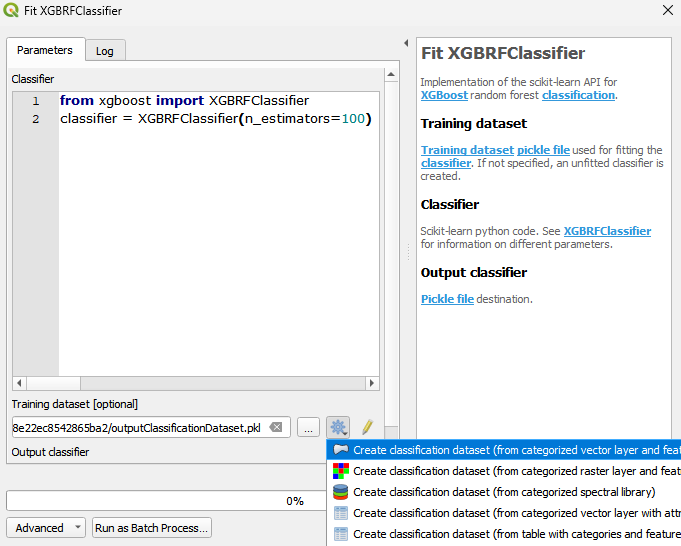The image size is (681, 546).
Task: Click the vector layer attribute table icon
Action: 340,513
